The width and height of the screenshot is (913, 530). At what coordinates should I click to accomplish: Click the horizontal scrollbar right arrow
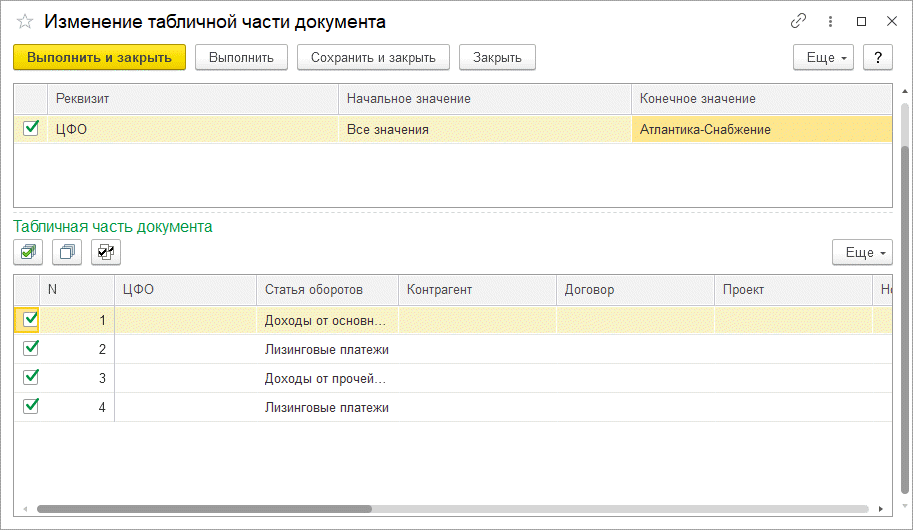click(x=879, y=509)
